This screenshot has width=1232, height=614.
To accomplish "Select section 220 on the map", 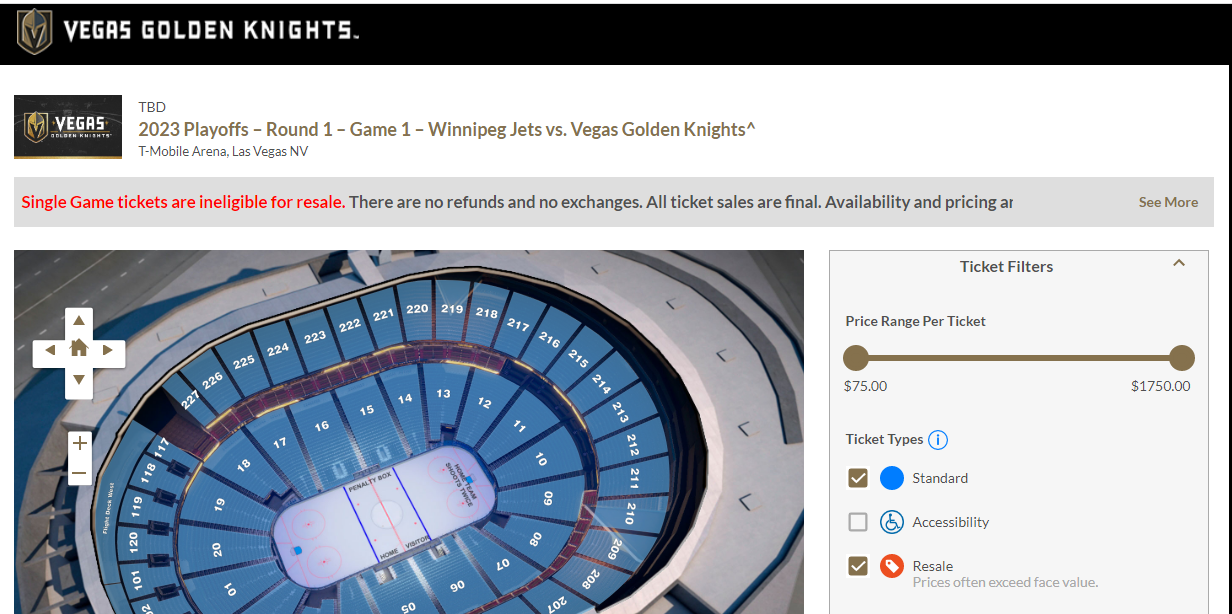I will point(417,309).
